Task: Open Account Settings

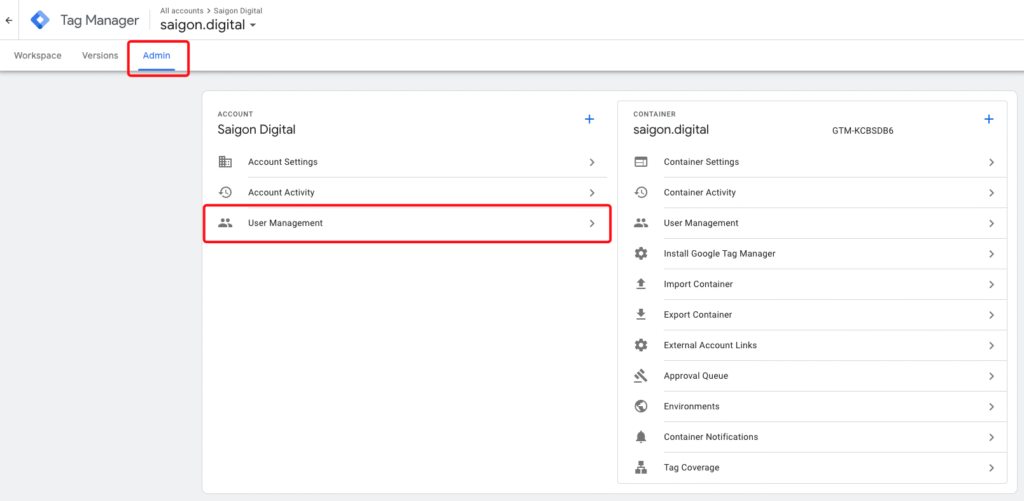Action: point(408,162)
